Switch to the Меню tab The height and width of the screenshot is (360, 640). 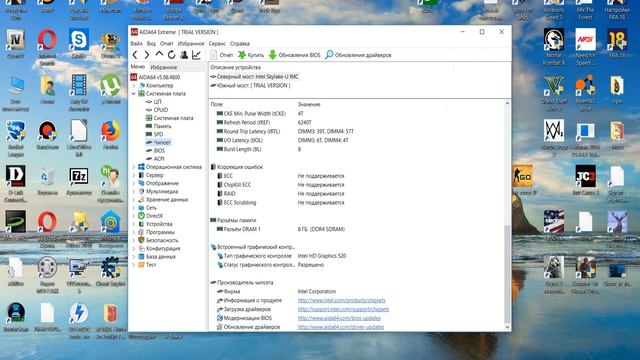pyautogui.click(x=138, y=67)
